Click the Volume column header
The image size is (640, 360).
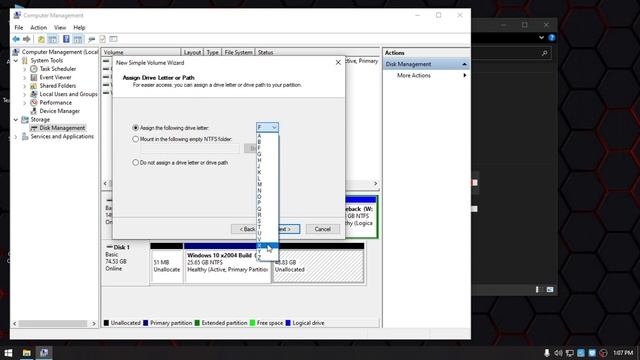(x=141, y=52)
